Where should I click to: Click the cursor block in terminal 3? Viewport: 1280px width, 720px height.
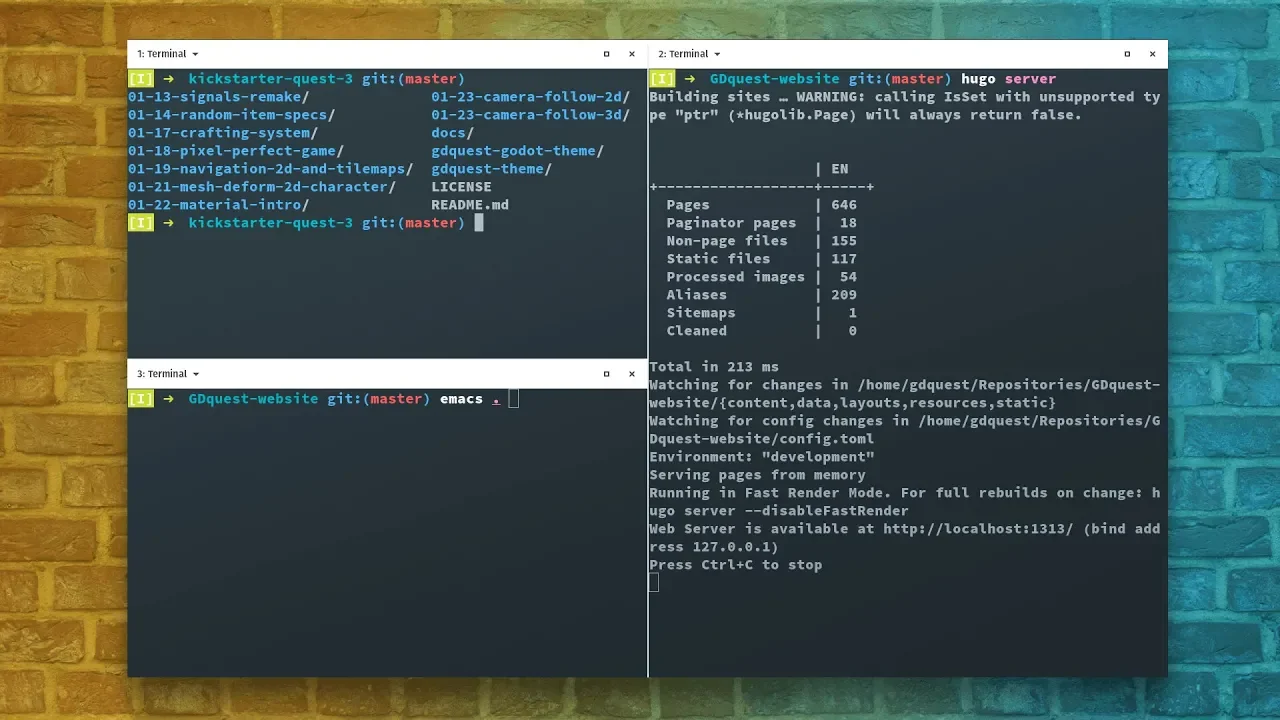tap(513, 399)
